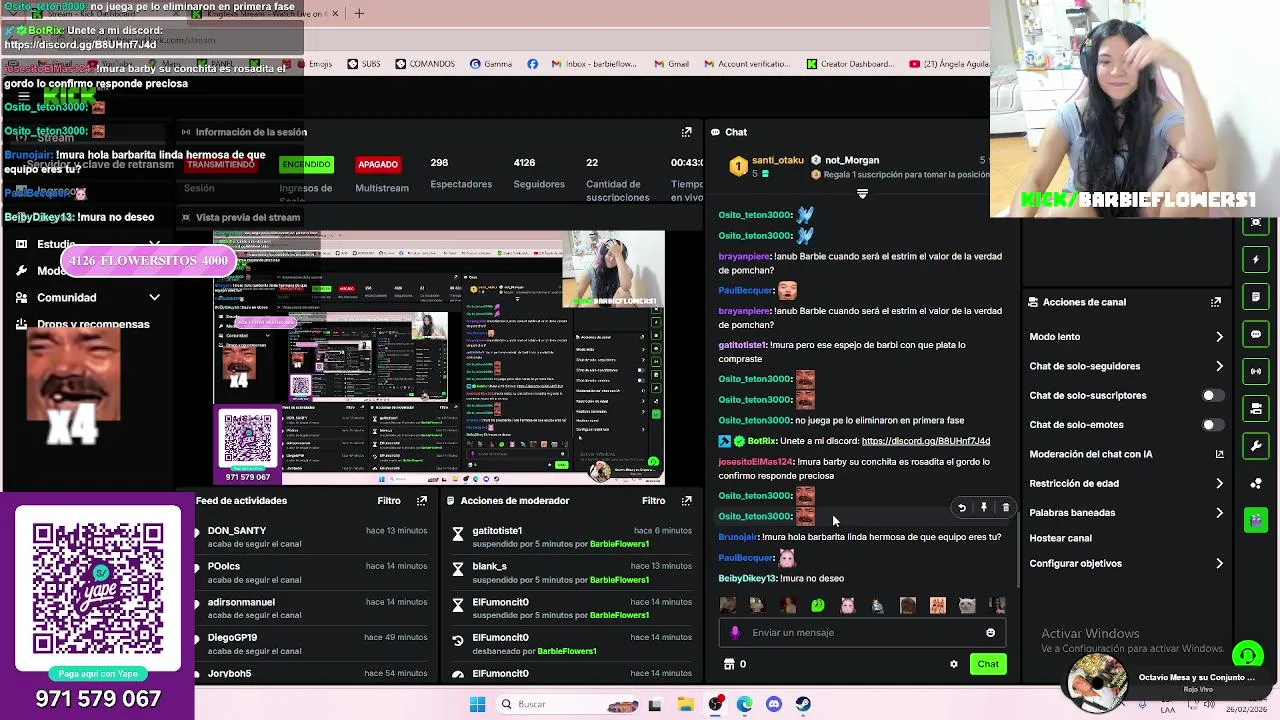The image size is (1280, 720).
Task: Open a new browser tab
Action: click(x=359, y=13)
